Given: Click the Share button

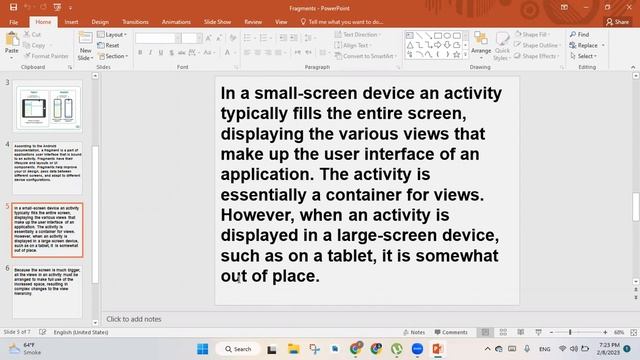Looking at the screenshot, I should (617, 22).
